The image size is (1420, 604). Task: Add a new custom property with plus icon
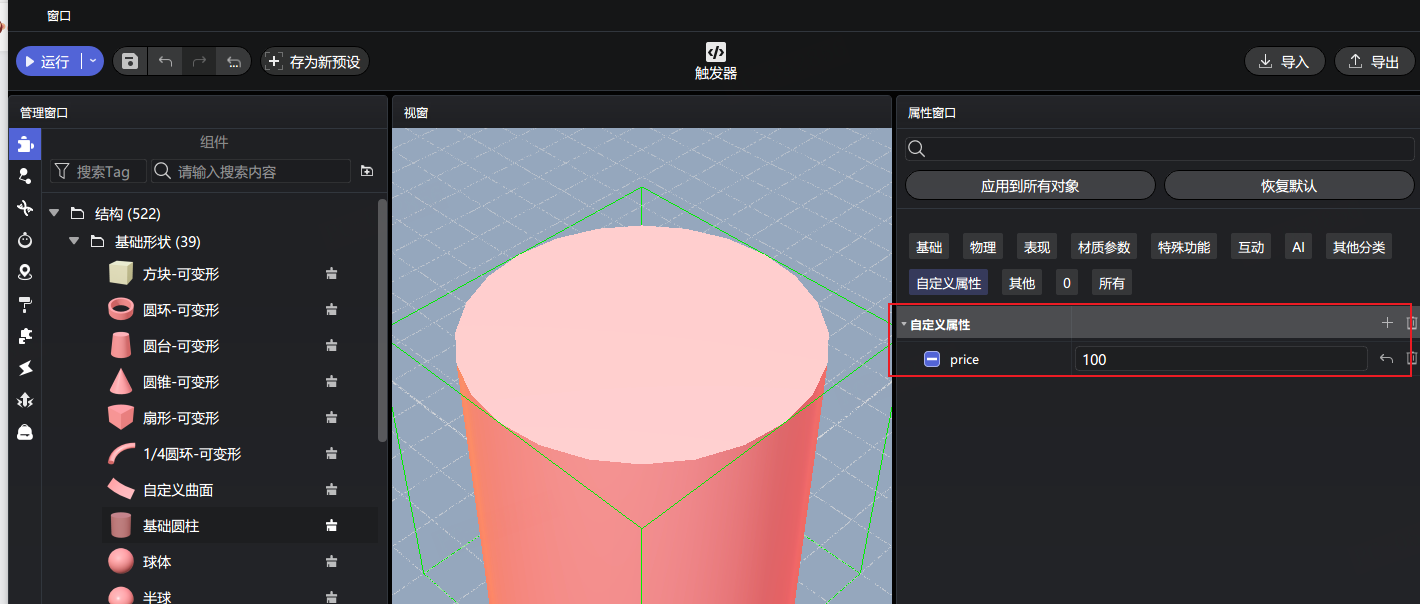[1387, 323]
